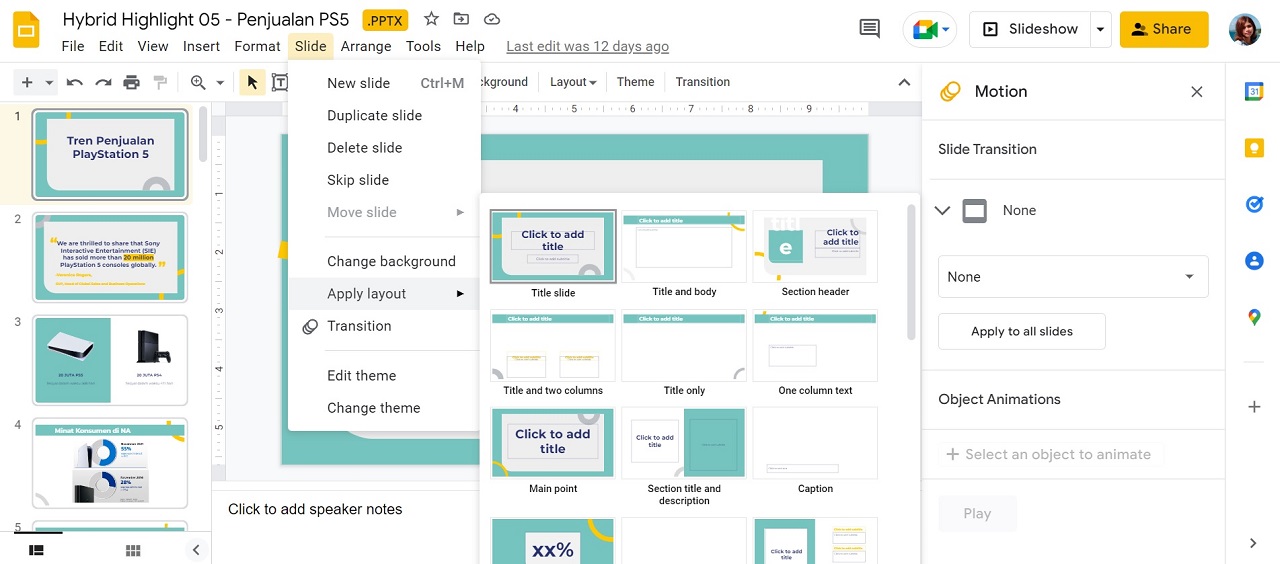Screen dimensions: 1280x564
Task: Close the Motion panel
Action: [x=1196, y=92]
